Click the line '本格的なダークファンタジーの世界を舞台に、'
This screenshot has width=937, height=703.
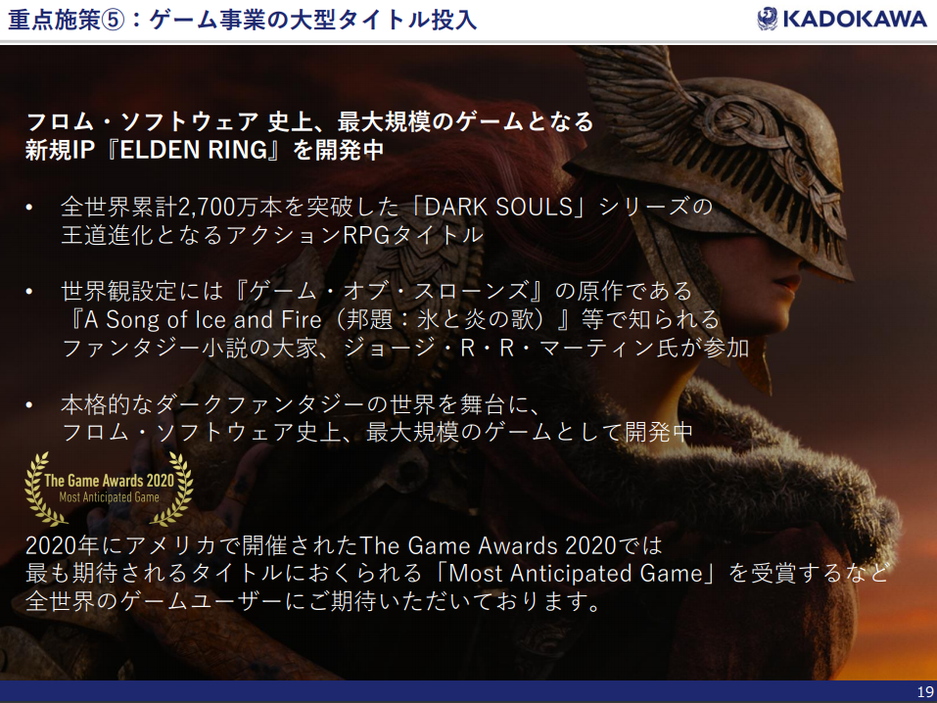(x=300, y=405)
